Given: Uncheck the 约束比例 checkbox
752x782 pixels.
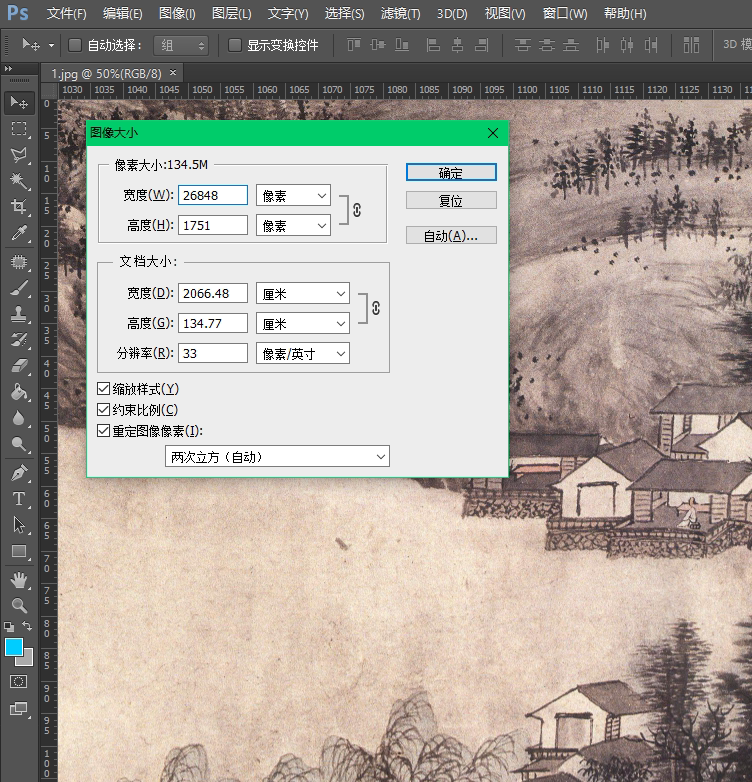Looking at the screenshot, I should tap(103, 409).
